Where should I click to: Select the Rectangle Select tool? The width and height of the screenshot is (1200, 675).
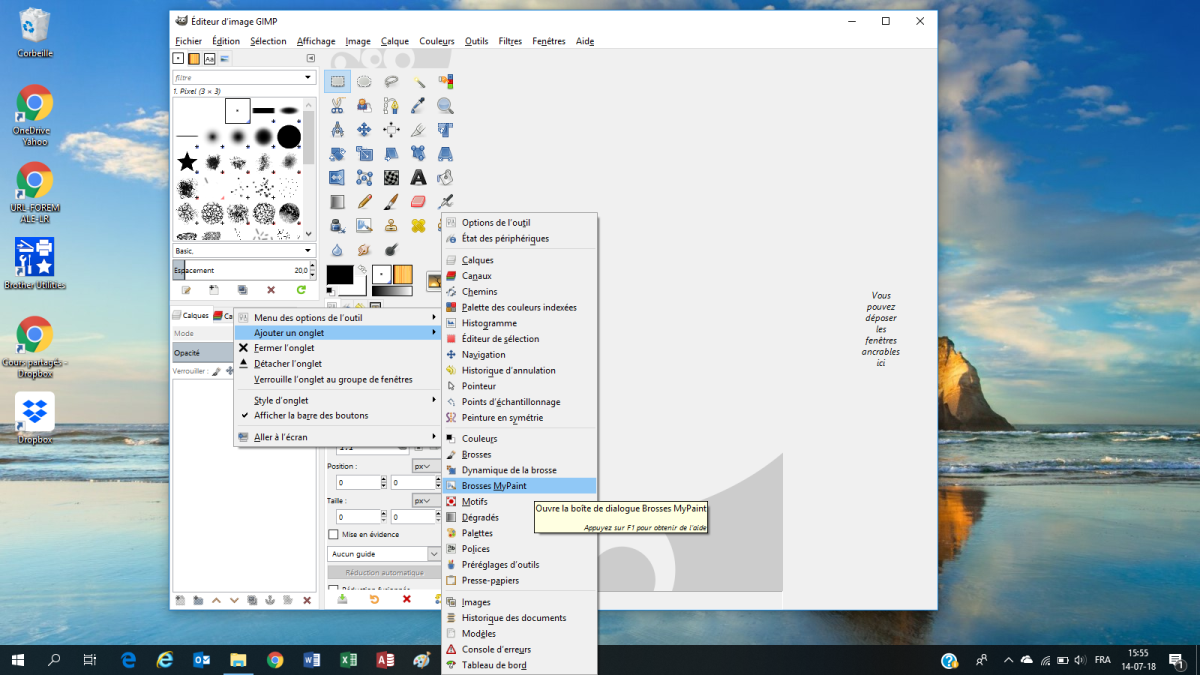(337, 82)
